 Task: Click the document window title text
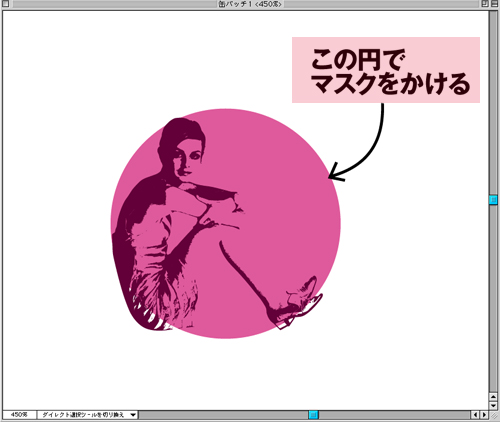pos(250,4)
